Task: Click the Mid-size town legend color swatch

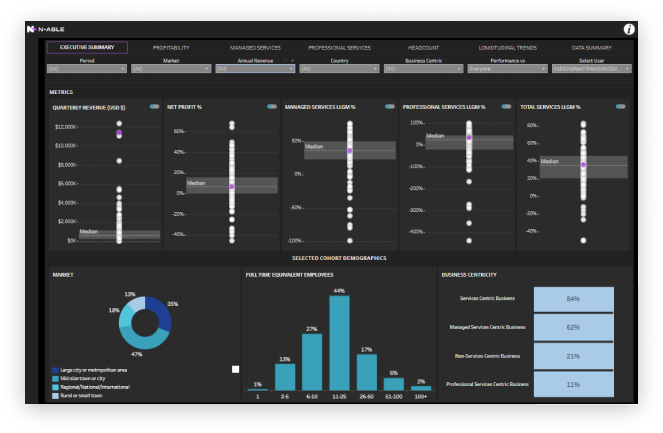Action: [x=55, y=379]
